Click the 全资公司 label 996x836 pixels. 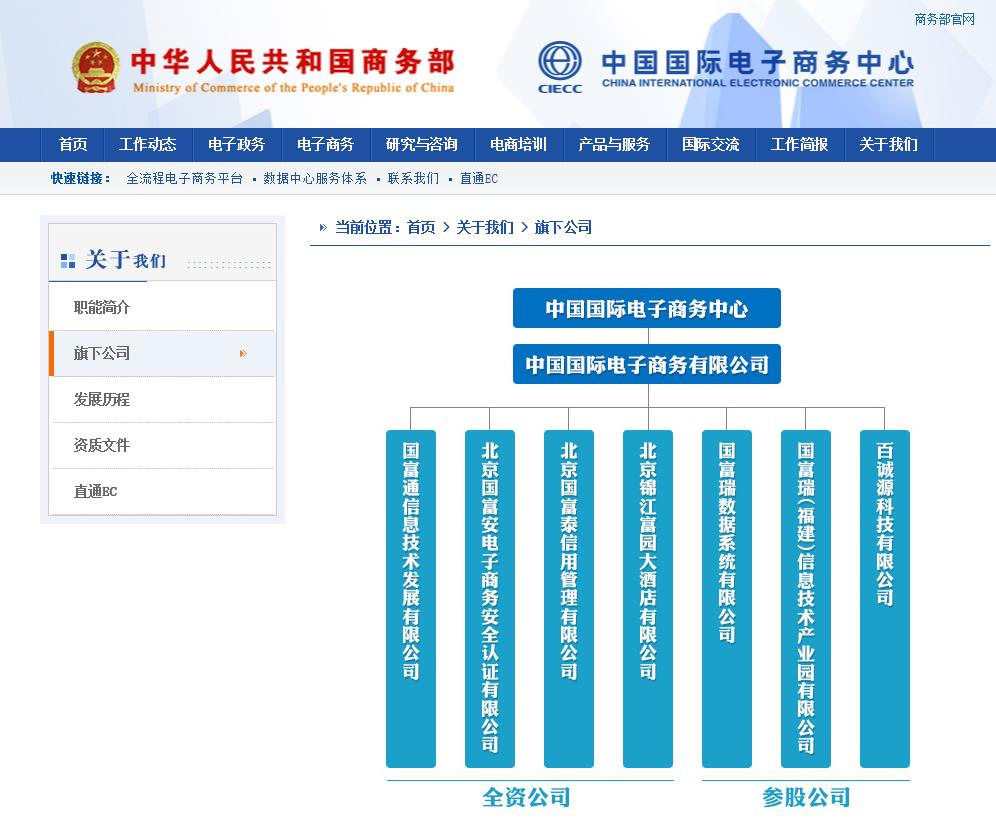click(x=527, y=797)
